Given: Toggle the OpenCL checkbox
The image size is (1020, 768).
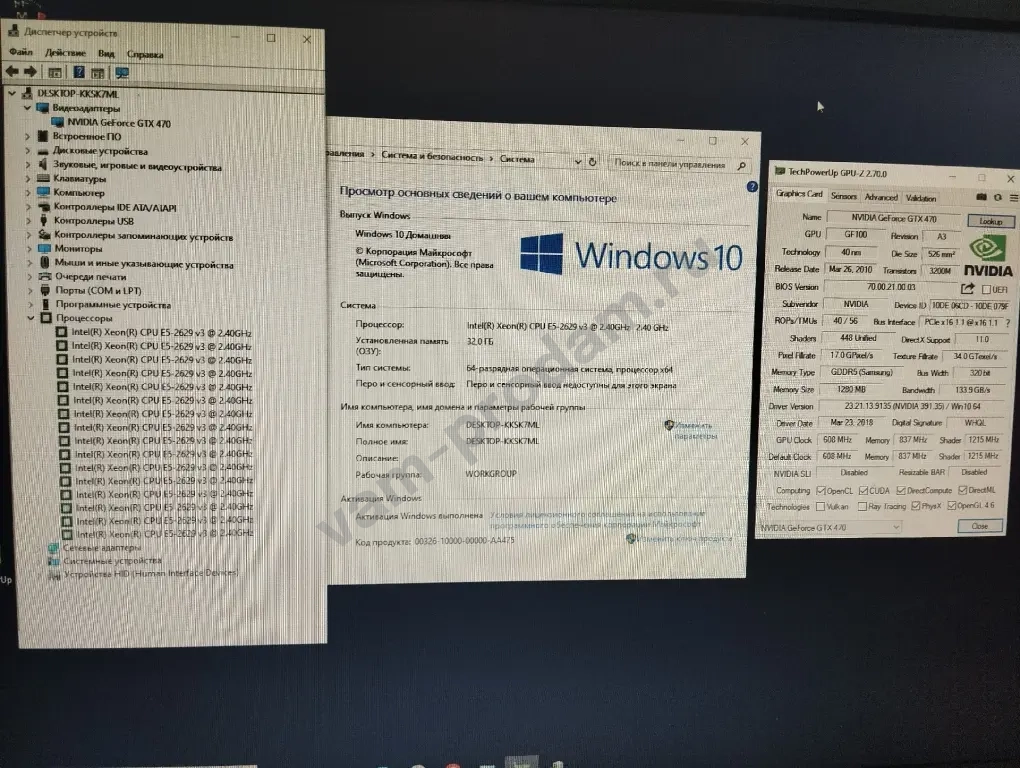Looking at the screenshot, I should coord(821,491).
